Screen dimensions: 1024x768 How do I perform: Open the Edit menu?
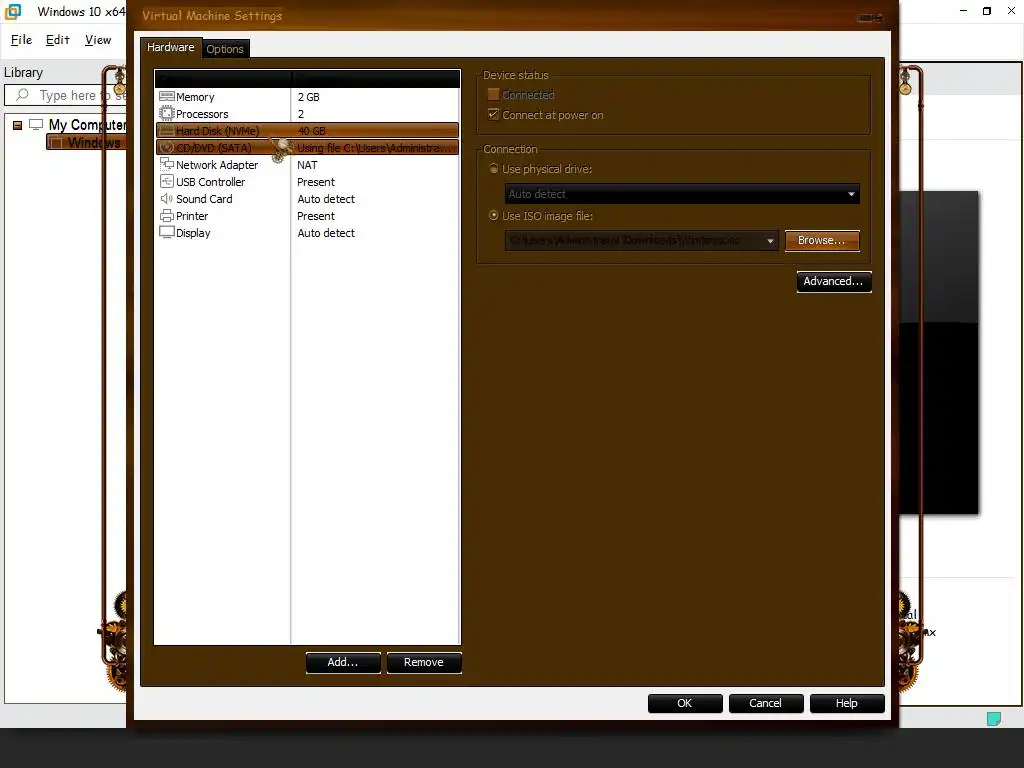57,40
